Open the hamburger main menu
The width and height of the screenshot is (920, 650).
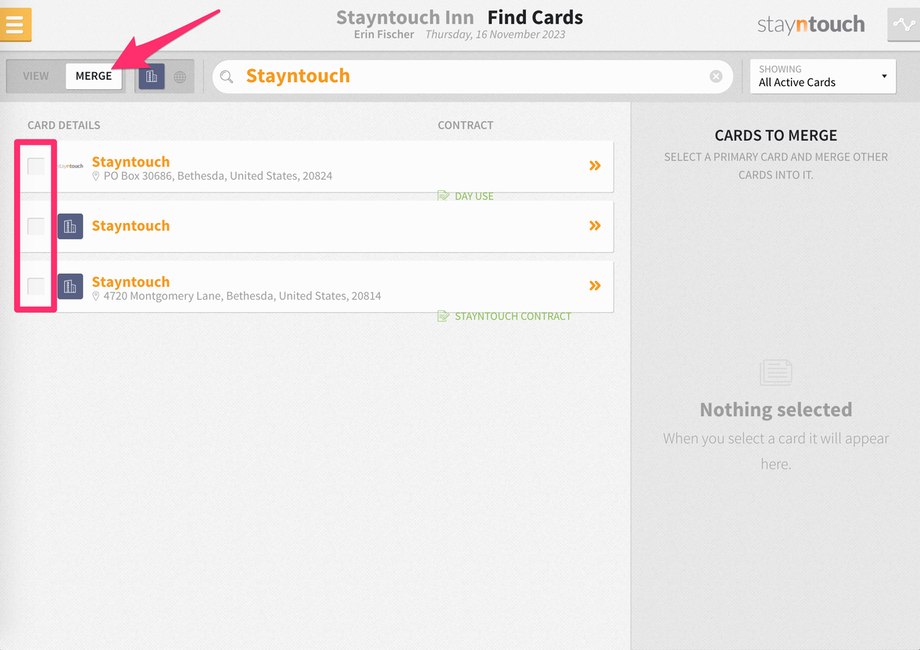[15, 25]
